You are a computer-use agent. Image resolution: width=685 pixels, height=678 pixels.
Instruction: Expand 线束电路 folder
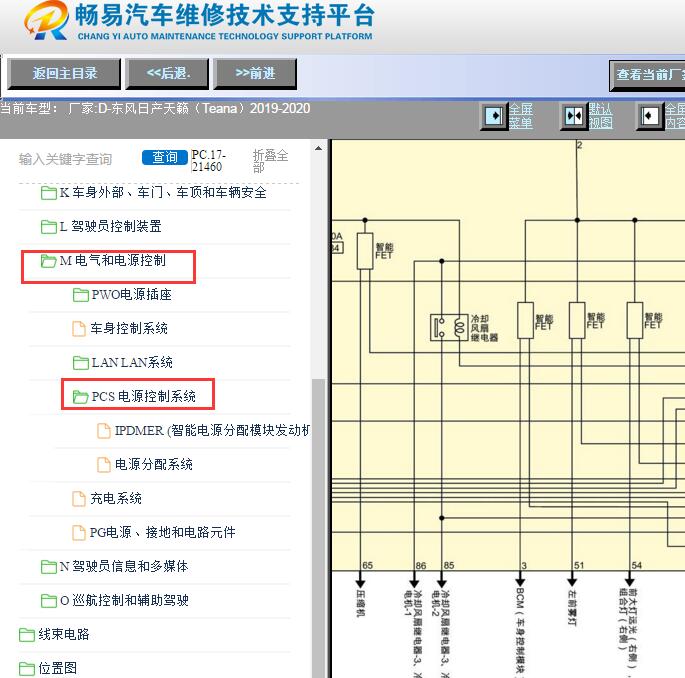(x=64, y=634)
